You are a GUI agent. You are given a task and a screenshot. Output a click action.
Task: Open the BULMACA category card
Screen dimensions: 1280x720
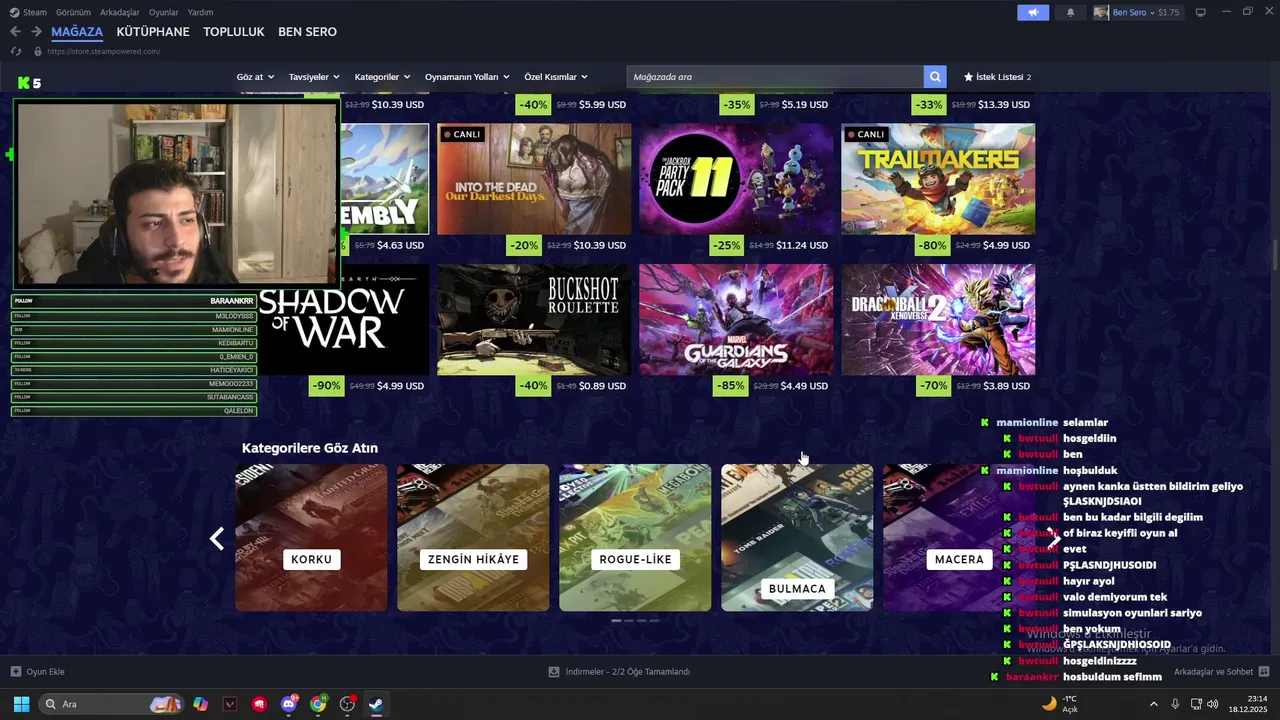point(797,538)
